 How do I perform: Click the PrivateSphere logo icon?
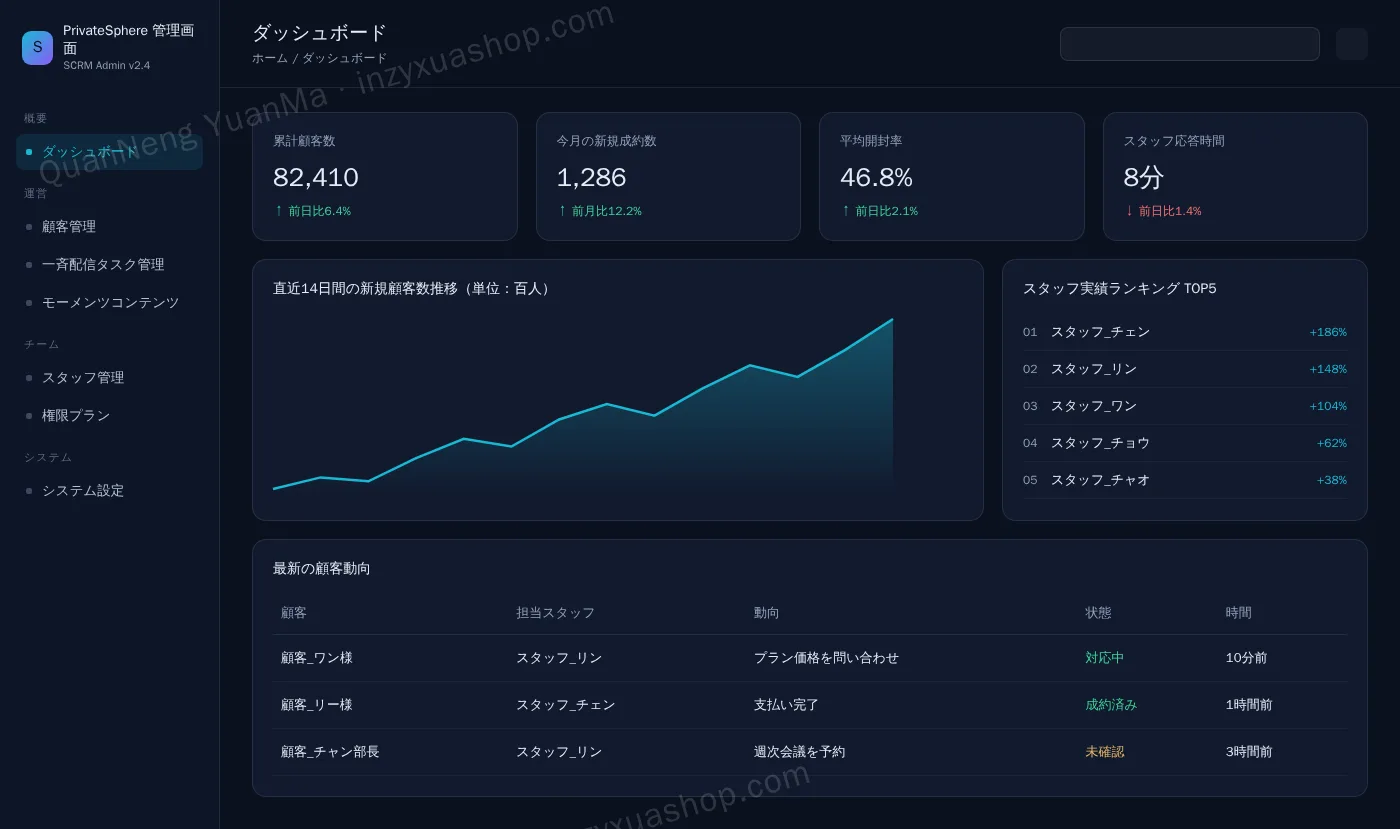(38, 47)
